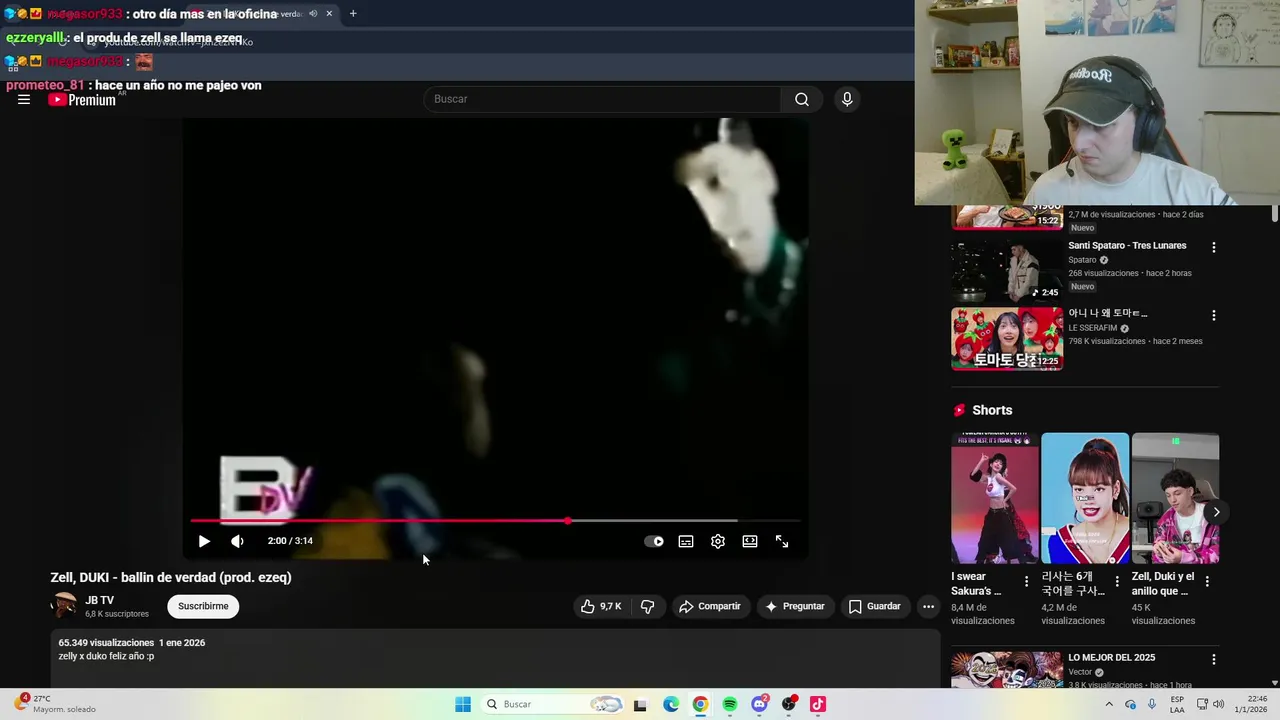Click Spataro channel name under Tres Lunares
This screenshot has width=1280, height=720.
1082,260
